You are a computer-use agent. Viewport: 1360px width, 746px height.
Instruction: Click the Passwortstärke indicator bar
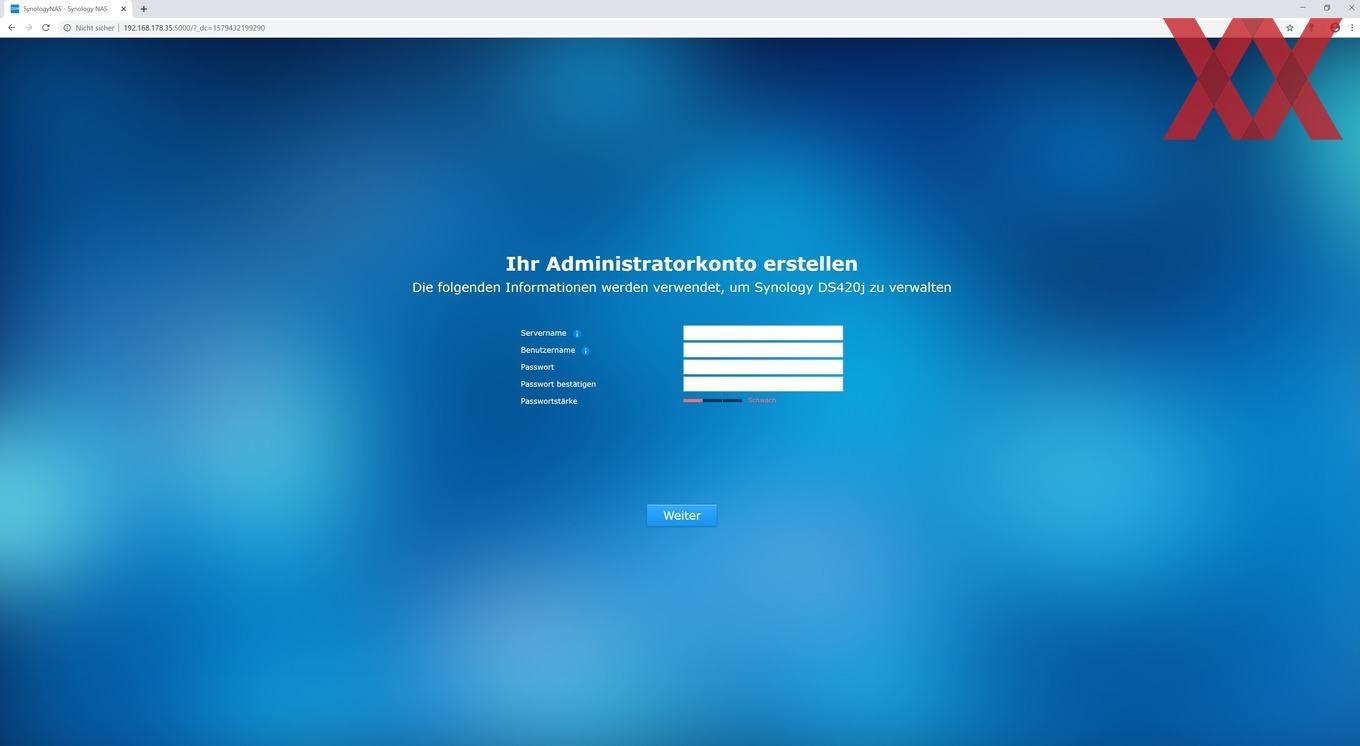[713, 400]
